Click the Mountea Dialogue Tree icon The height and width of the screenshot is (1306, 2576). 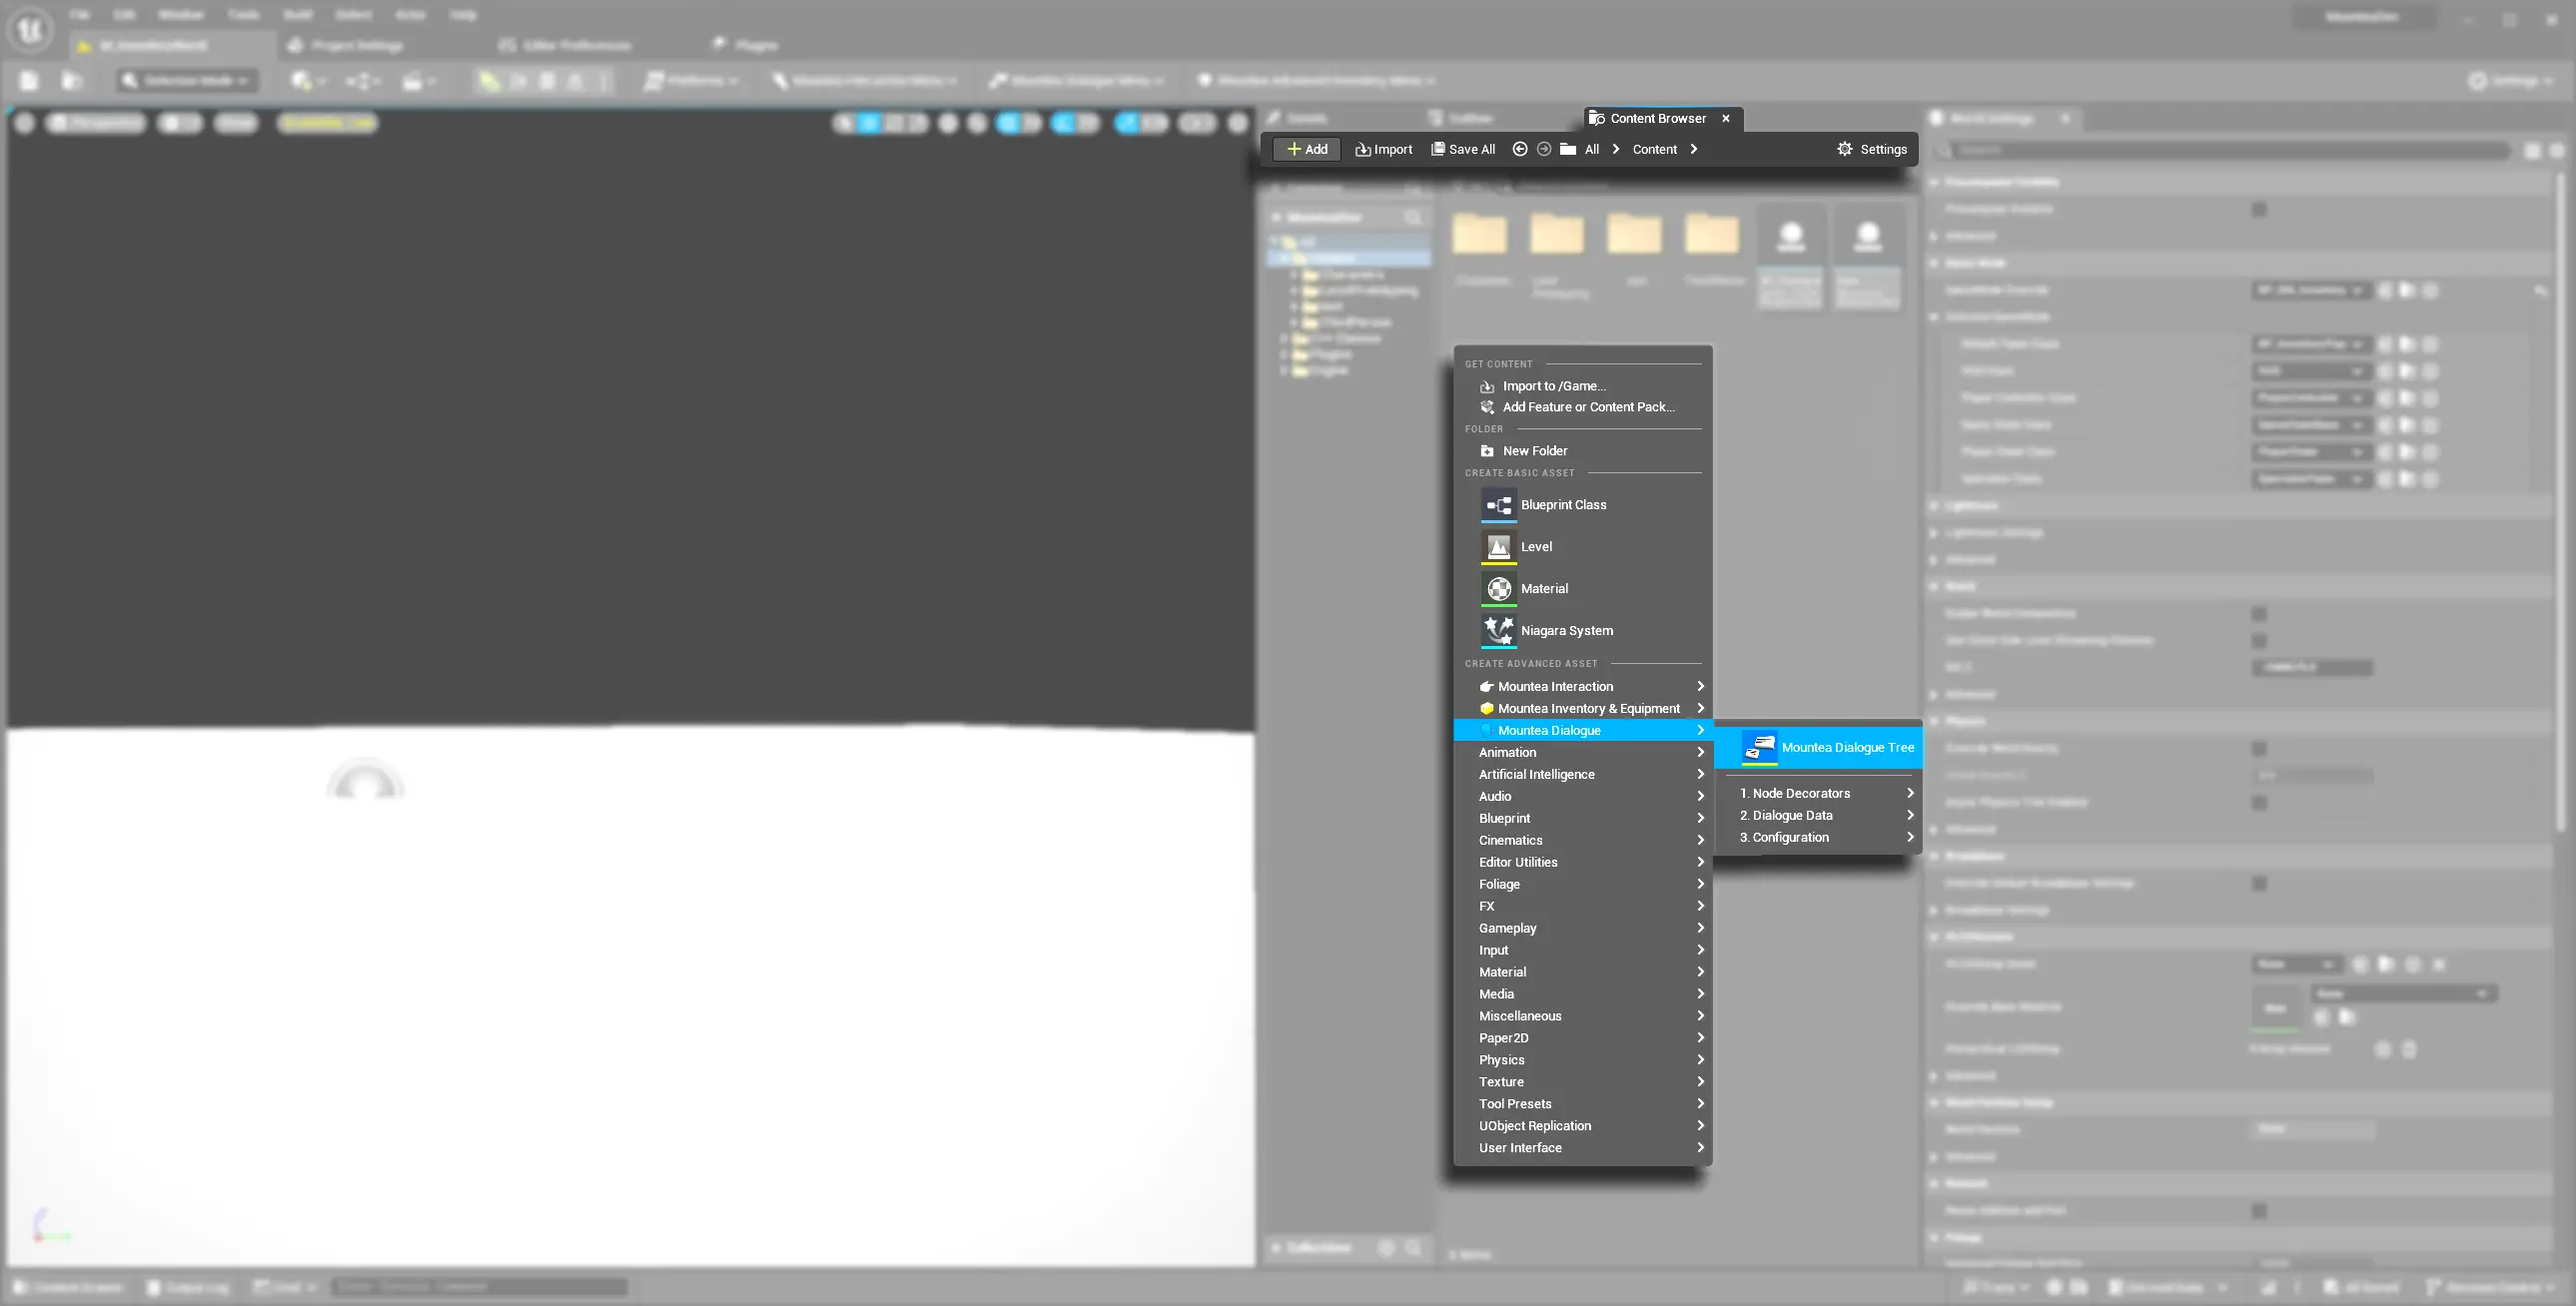click(x=1759, y=747)
